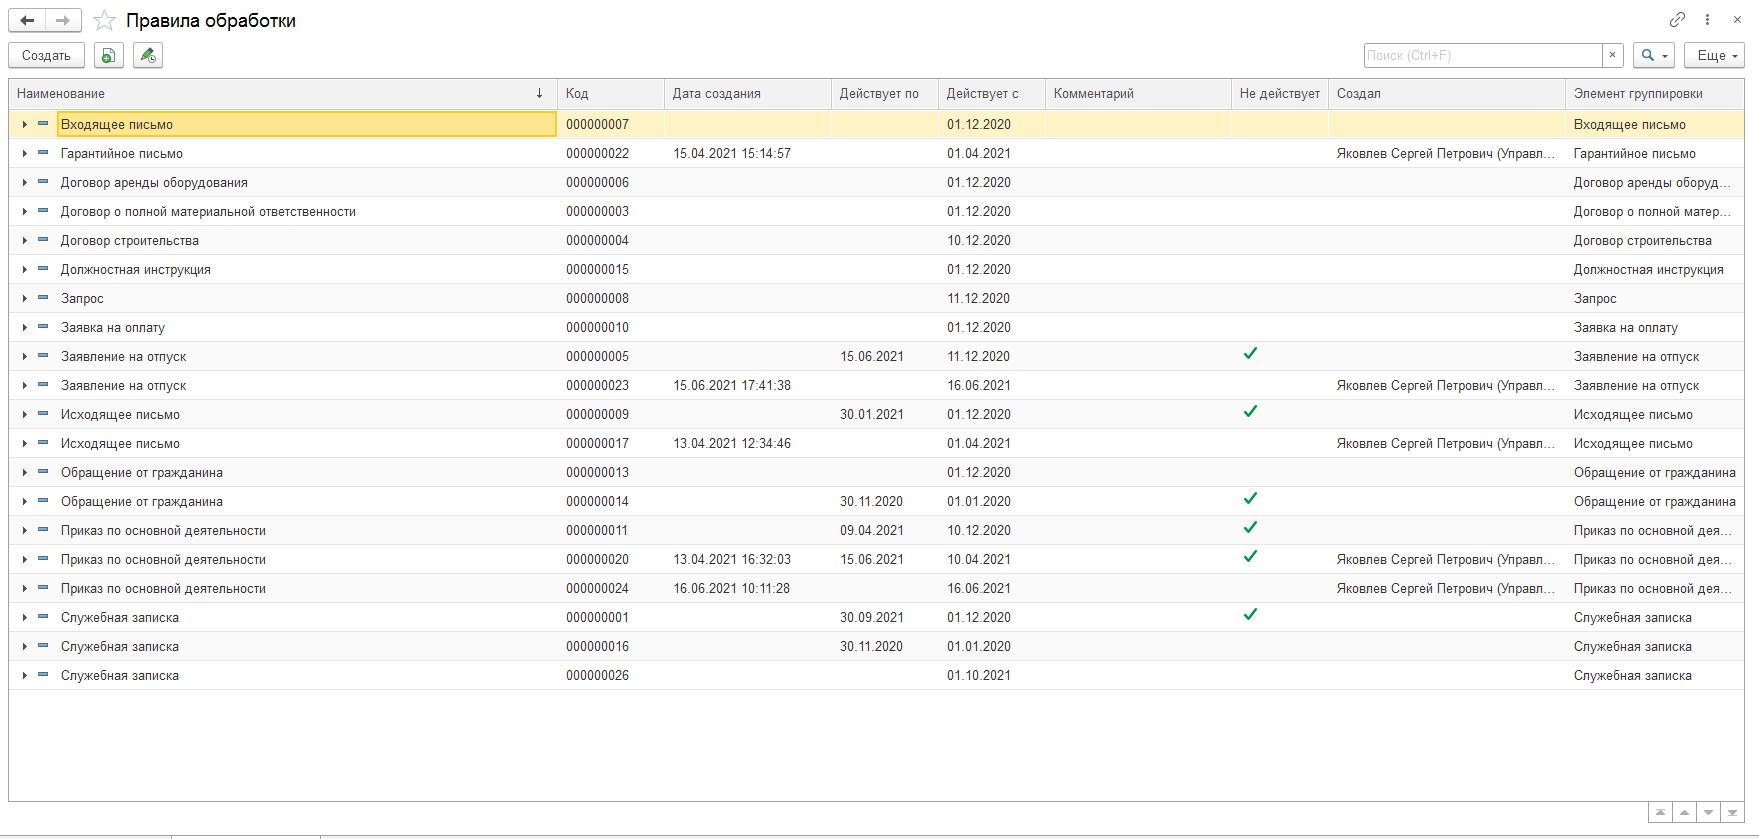Select Служебная записка with code 000000016
The width and height of the screenshot is (1759, 839).
[x=307, y=646]
